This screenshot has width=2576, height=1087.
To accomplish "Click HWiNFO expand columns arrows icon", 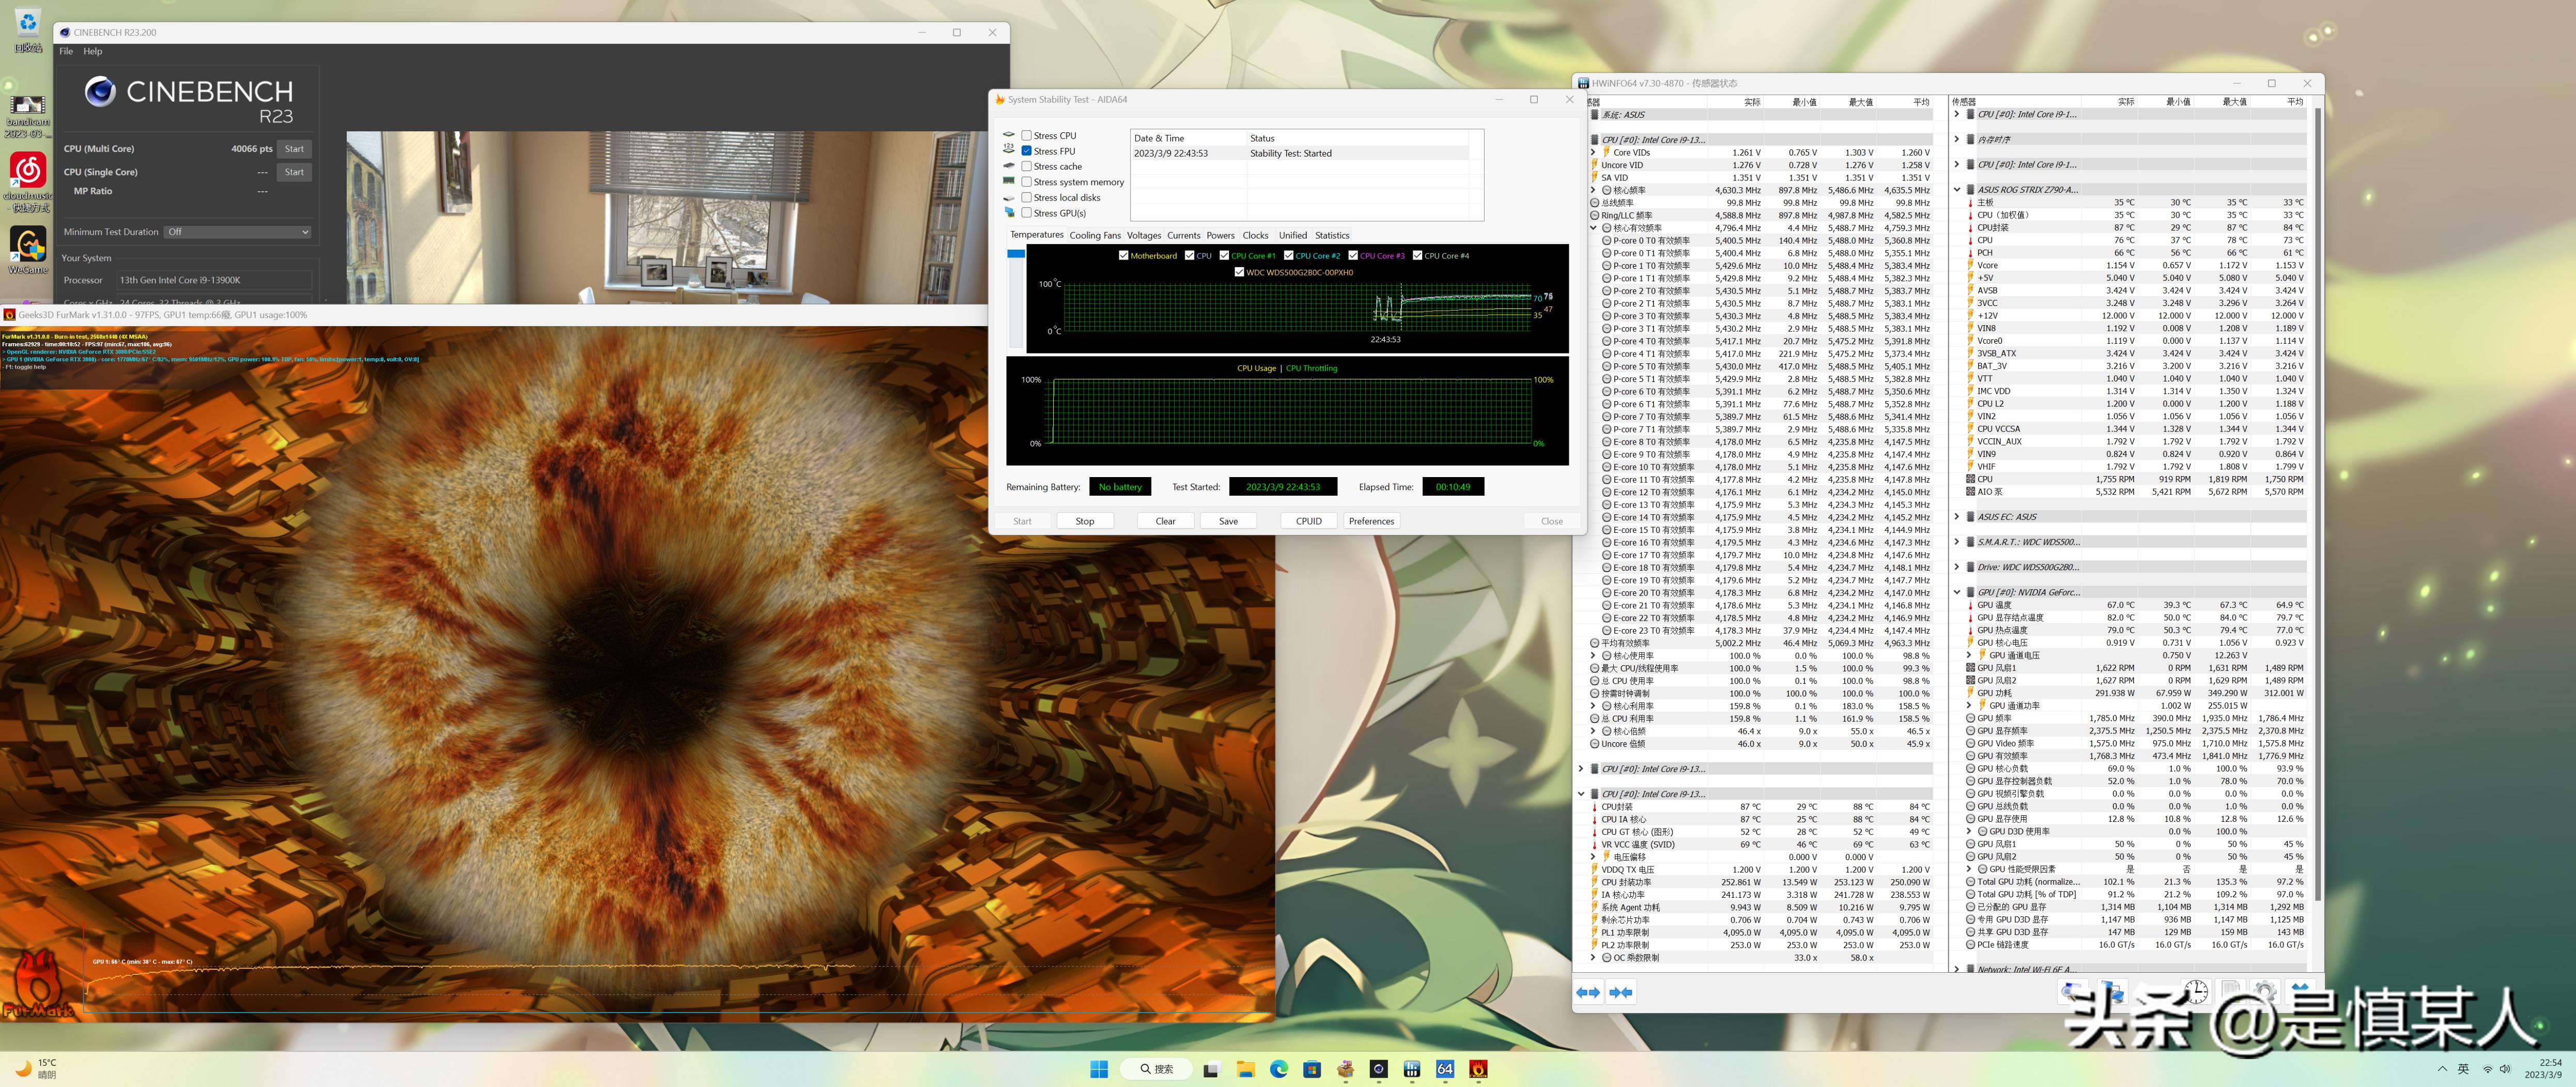I will point(1587,992).
